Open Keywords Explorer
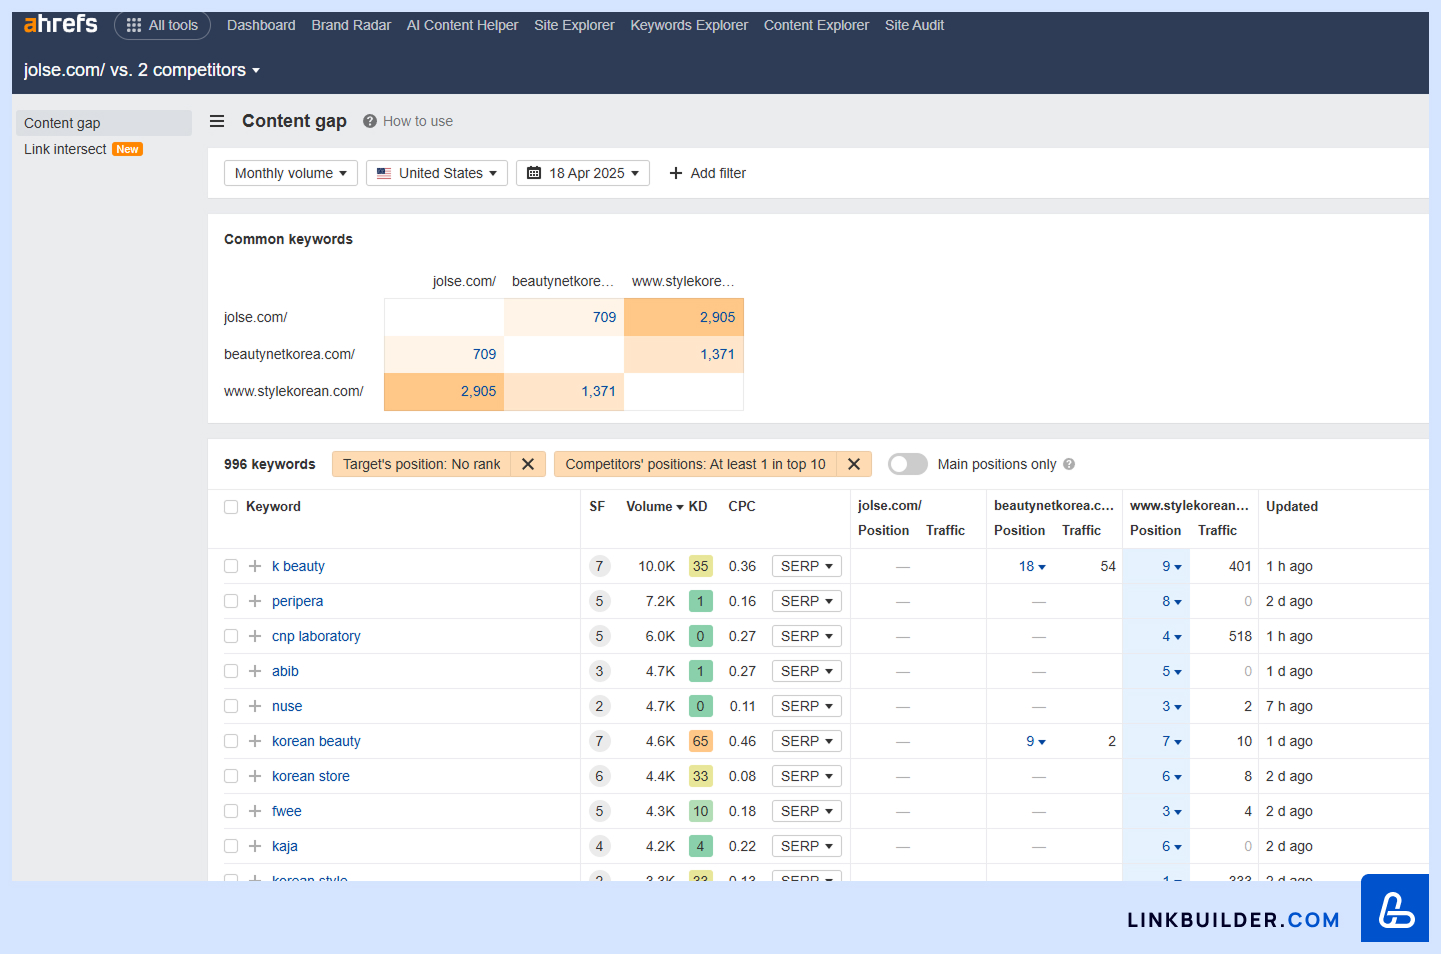1441x954 pixels. pyautogui.click(x=689, y=25)
